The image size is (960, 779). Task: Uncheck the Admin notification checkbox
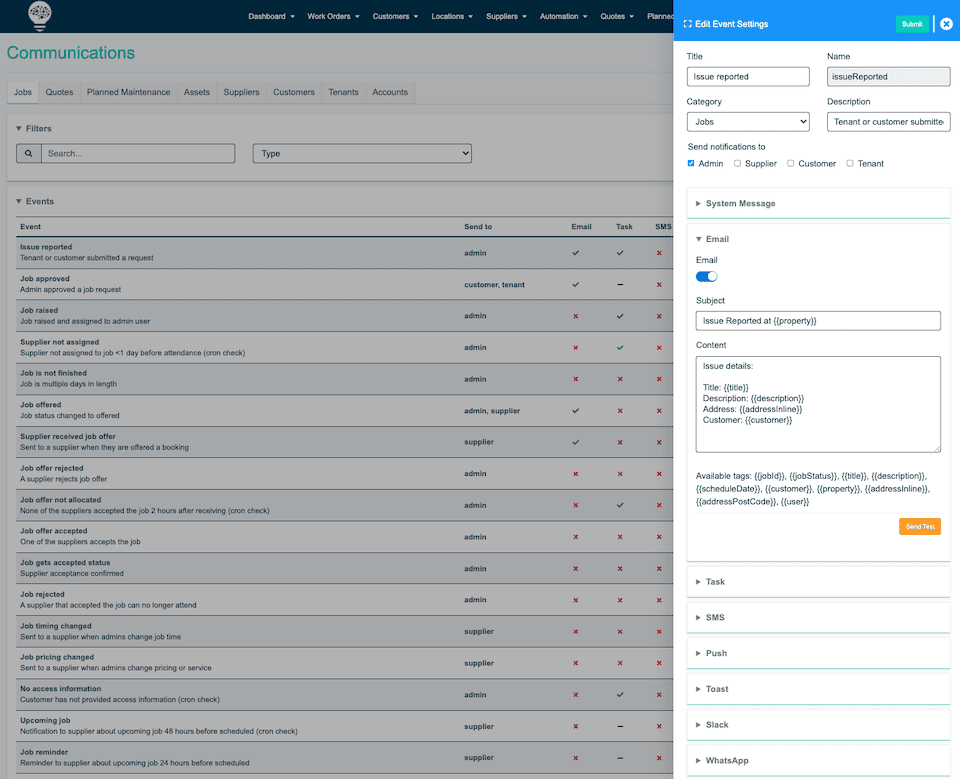click(692, 163)
